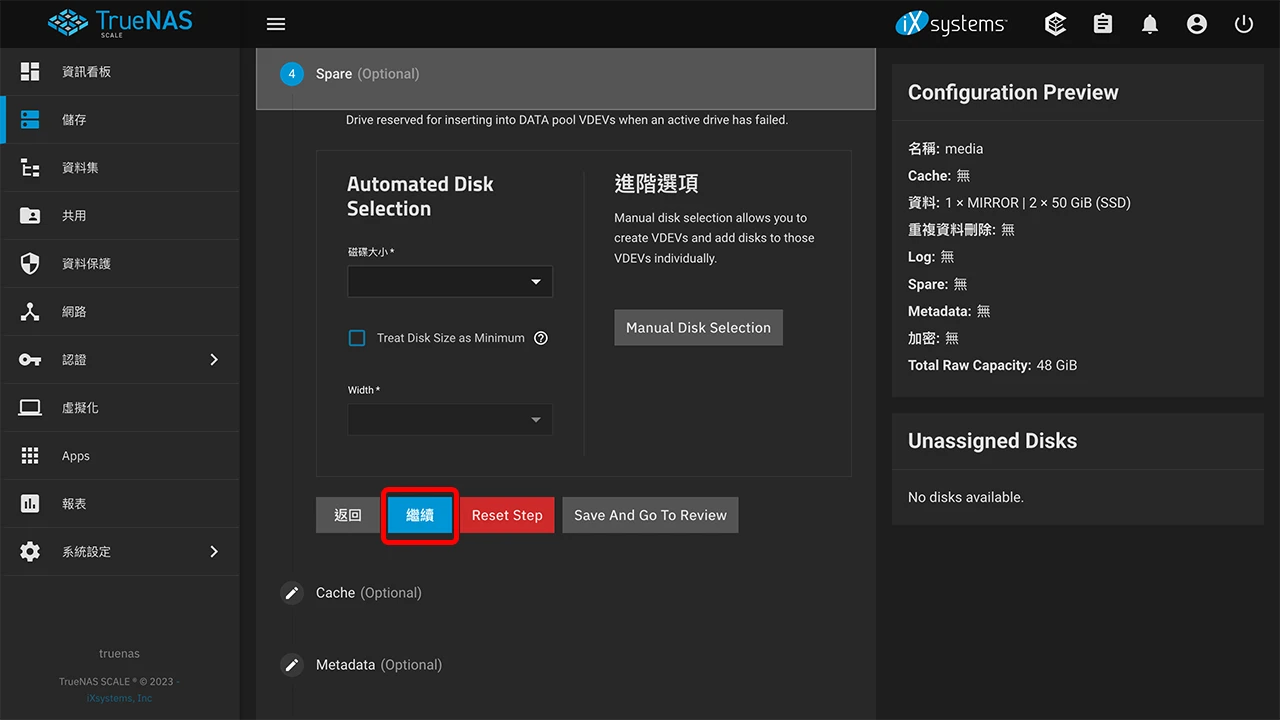Image resolution: width=1280 pixels, height=720 pixels.
Task: Click the power icon in top bar
Action: pos(1243,23)
